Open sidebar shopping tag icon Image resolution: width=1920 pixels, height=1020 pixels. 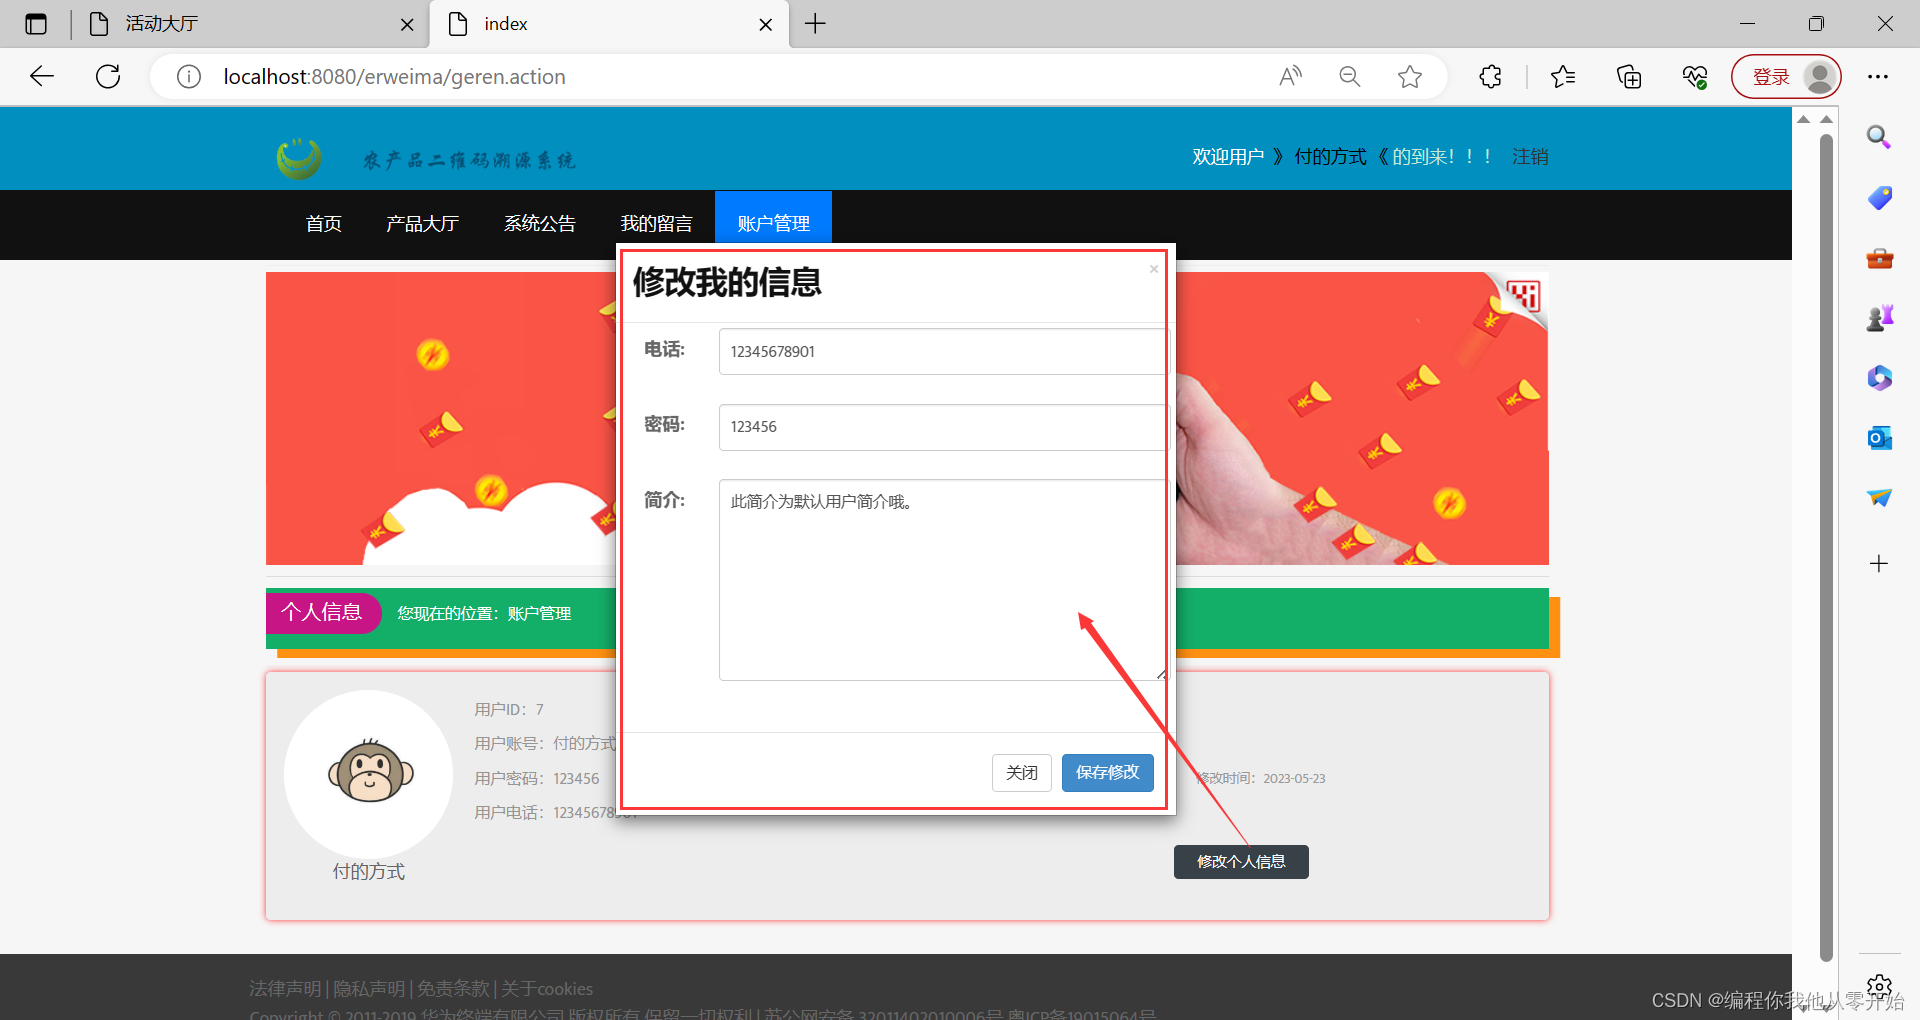tap(1879, 198)
